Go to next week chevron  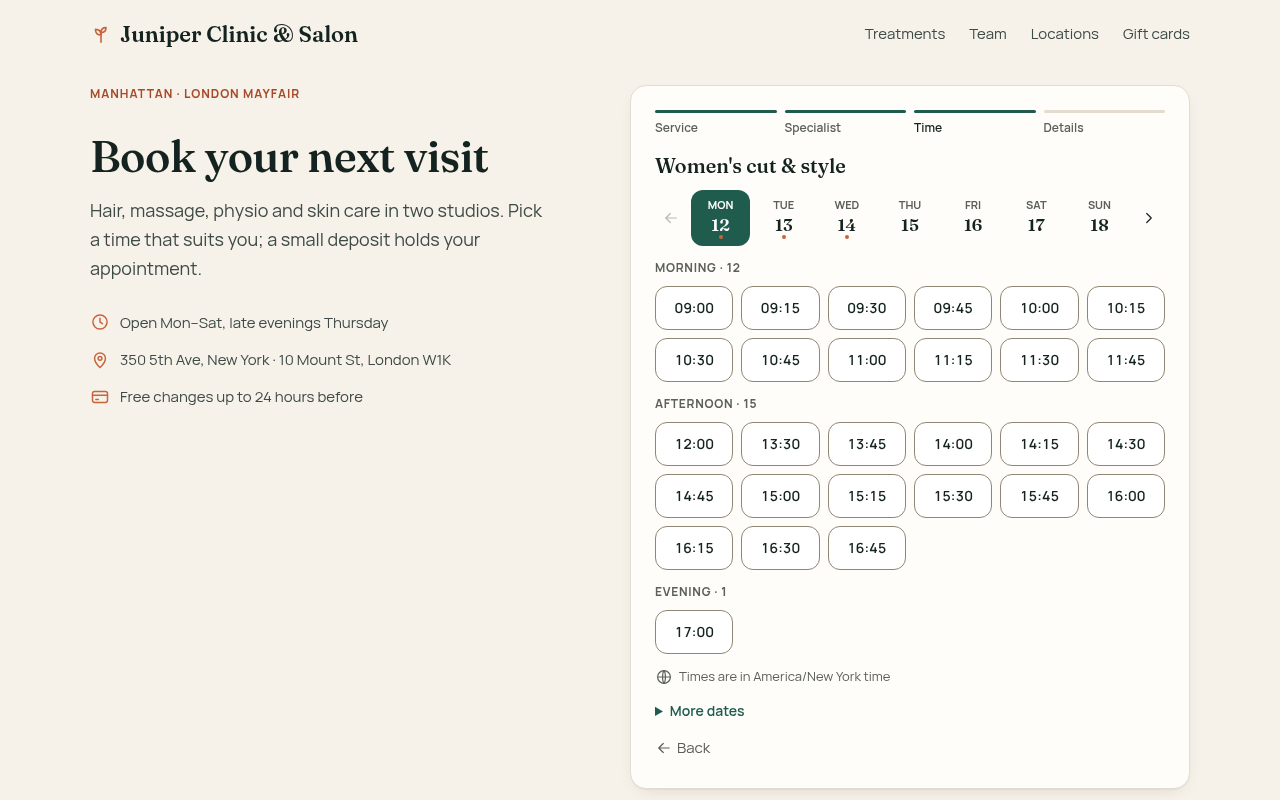pos(1149,218)
